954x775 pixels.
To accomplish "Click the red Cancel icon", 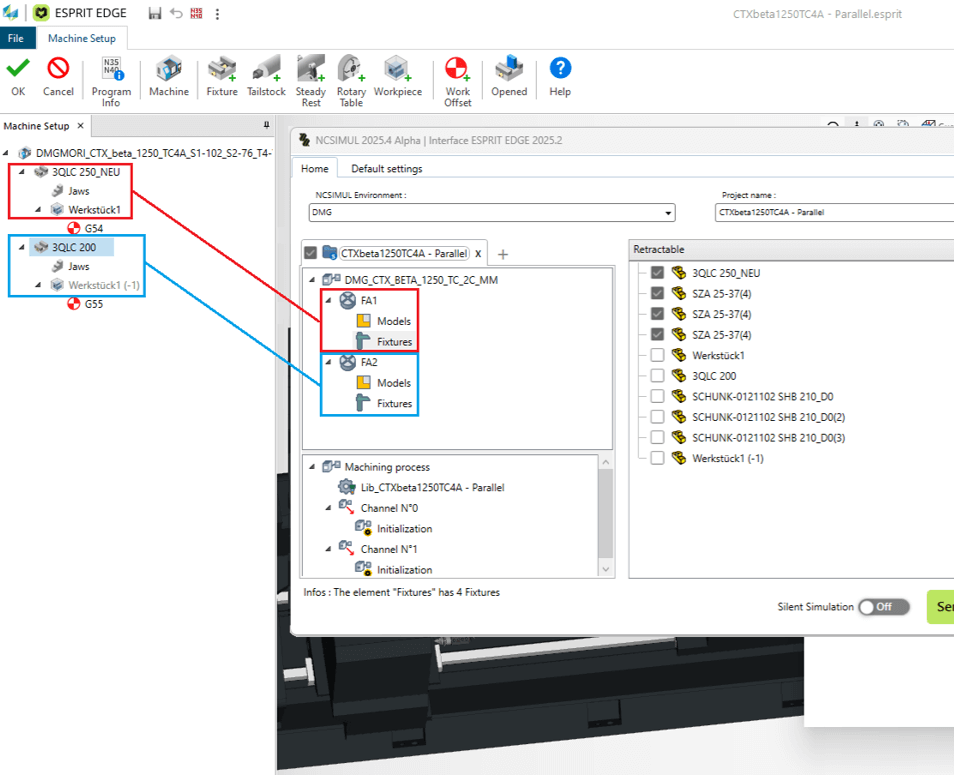I will click(58, 68).
